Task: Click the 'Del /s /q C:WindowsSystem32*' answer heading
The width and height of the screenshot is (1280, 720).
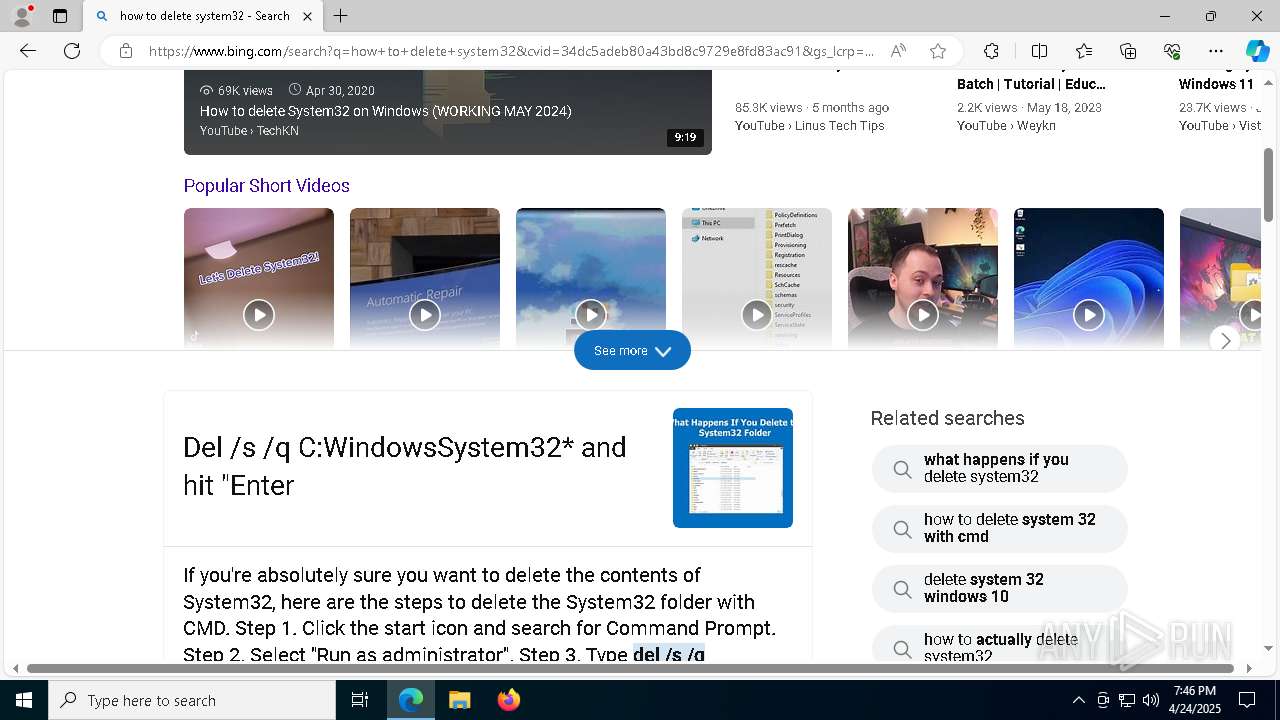Action: pos(405,466)
